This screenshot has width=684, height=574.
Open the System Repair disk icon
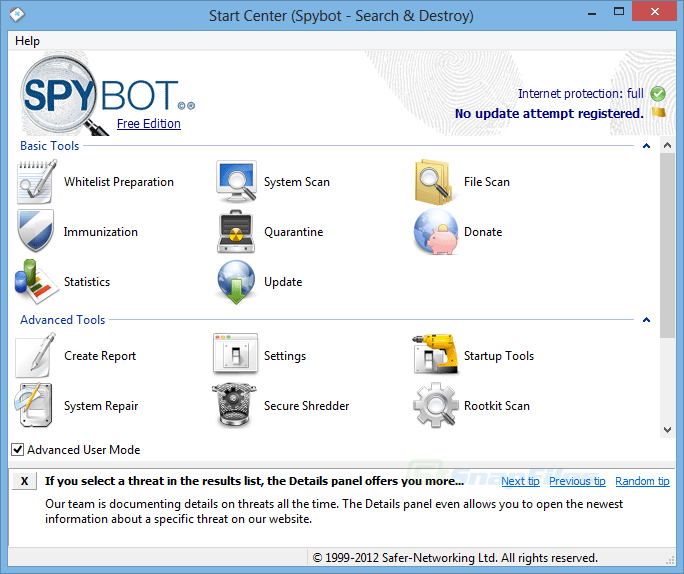[x=34, y=405]
